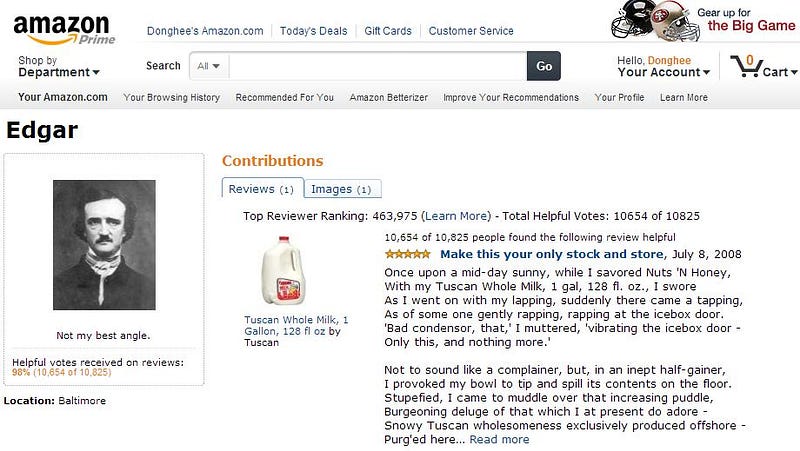Click Edgar's profile portrait photo
The height and width of the screenshot is (451, 800).
point(104,245)
